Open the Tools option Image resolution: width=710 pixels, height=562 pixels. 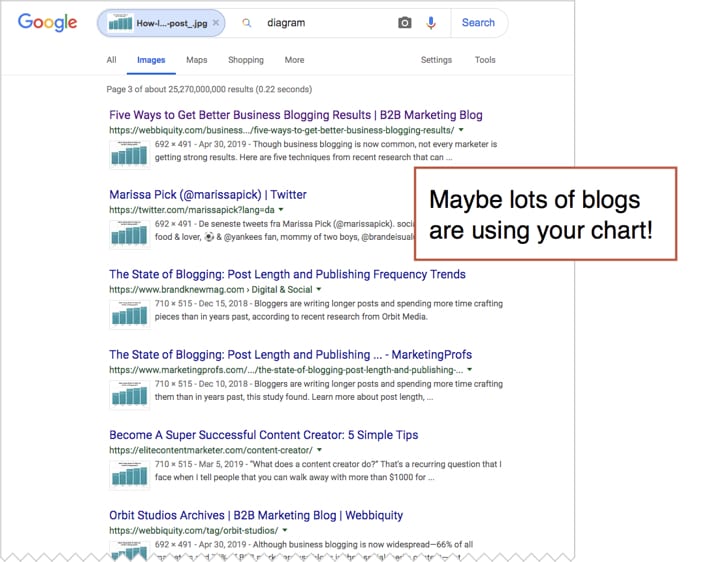pyautogui.click(x=485, y=60)
